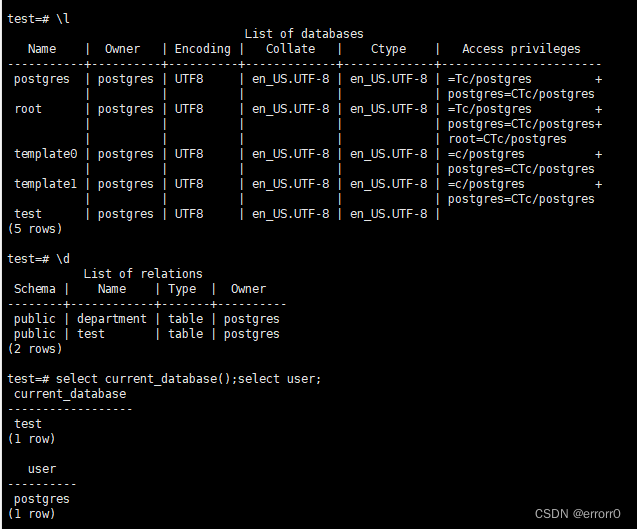
Task: Click the '(5 rows)' summary text
Action: [x=35, y=229]
